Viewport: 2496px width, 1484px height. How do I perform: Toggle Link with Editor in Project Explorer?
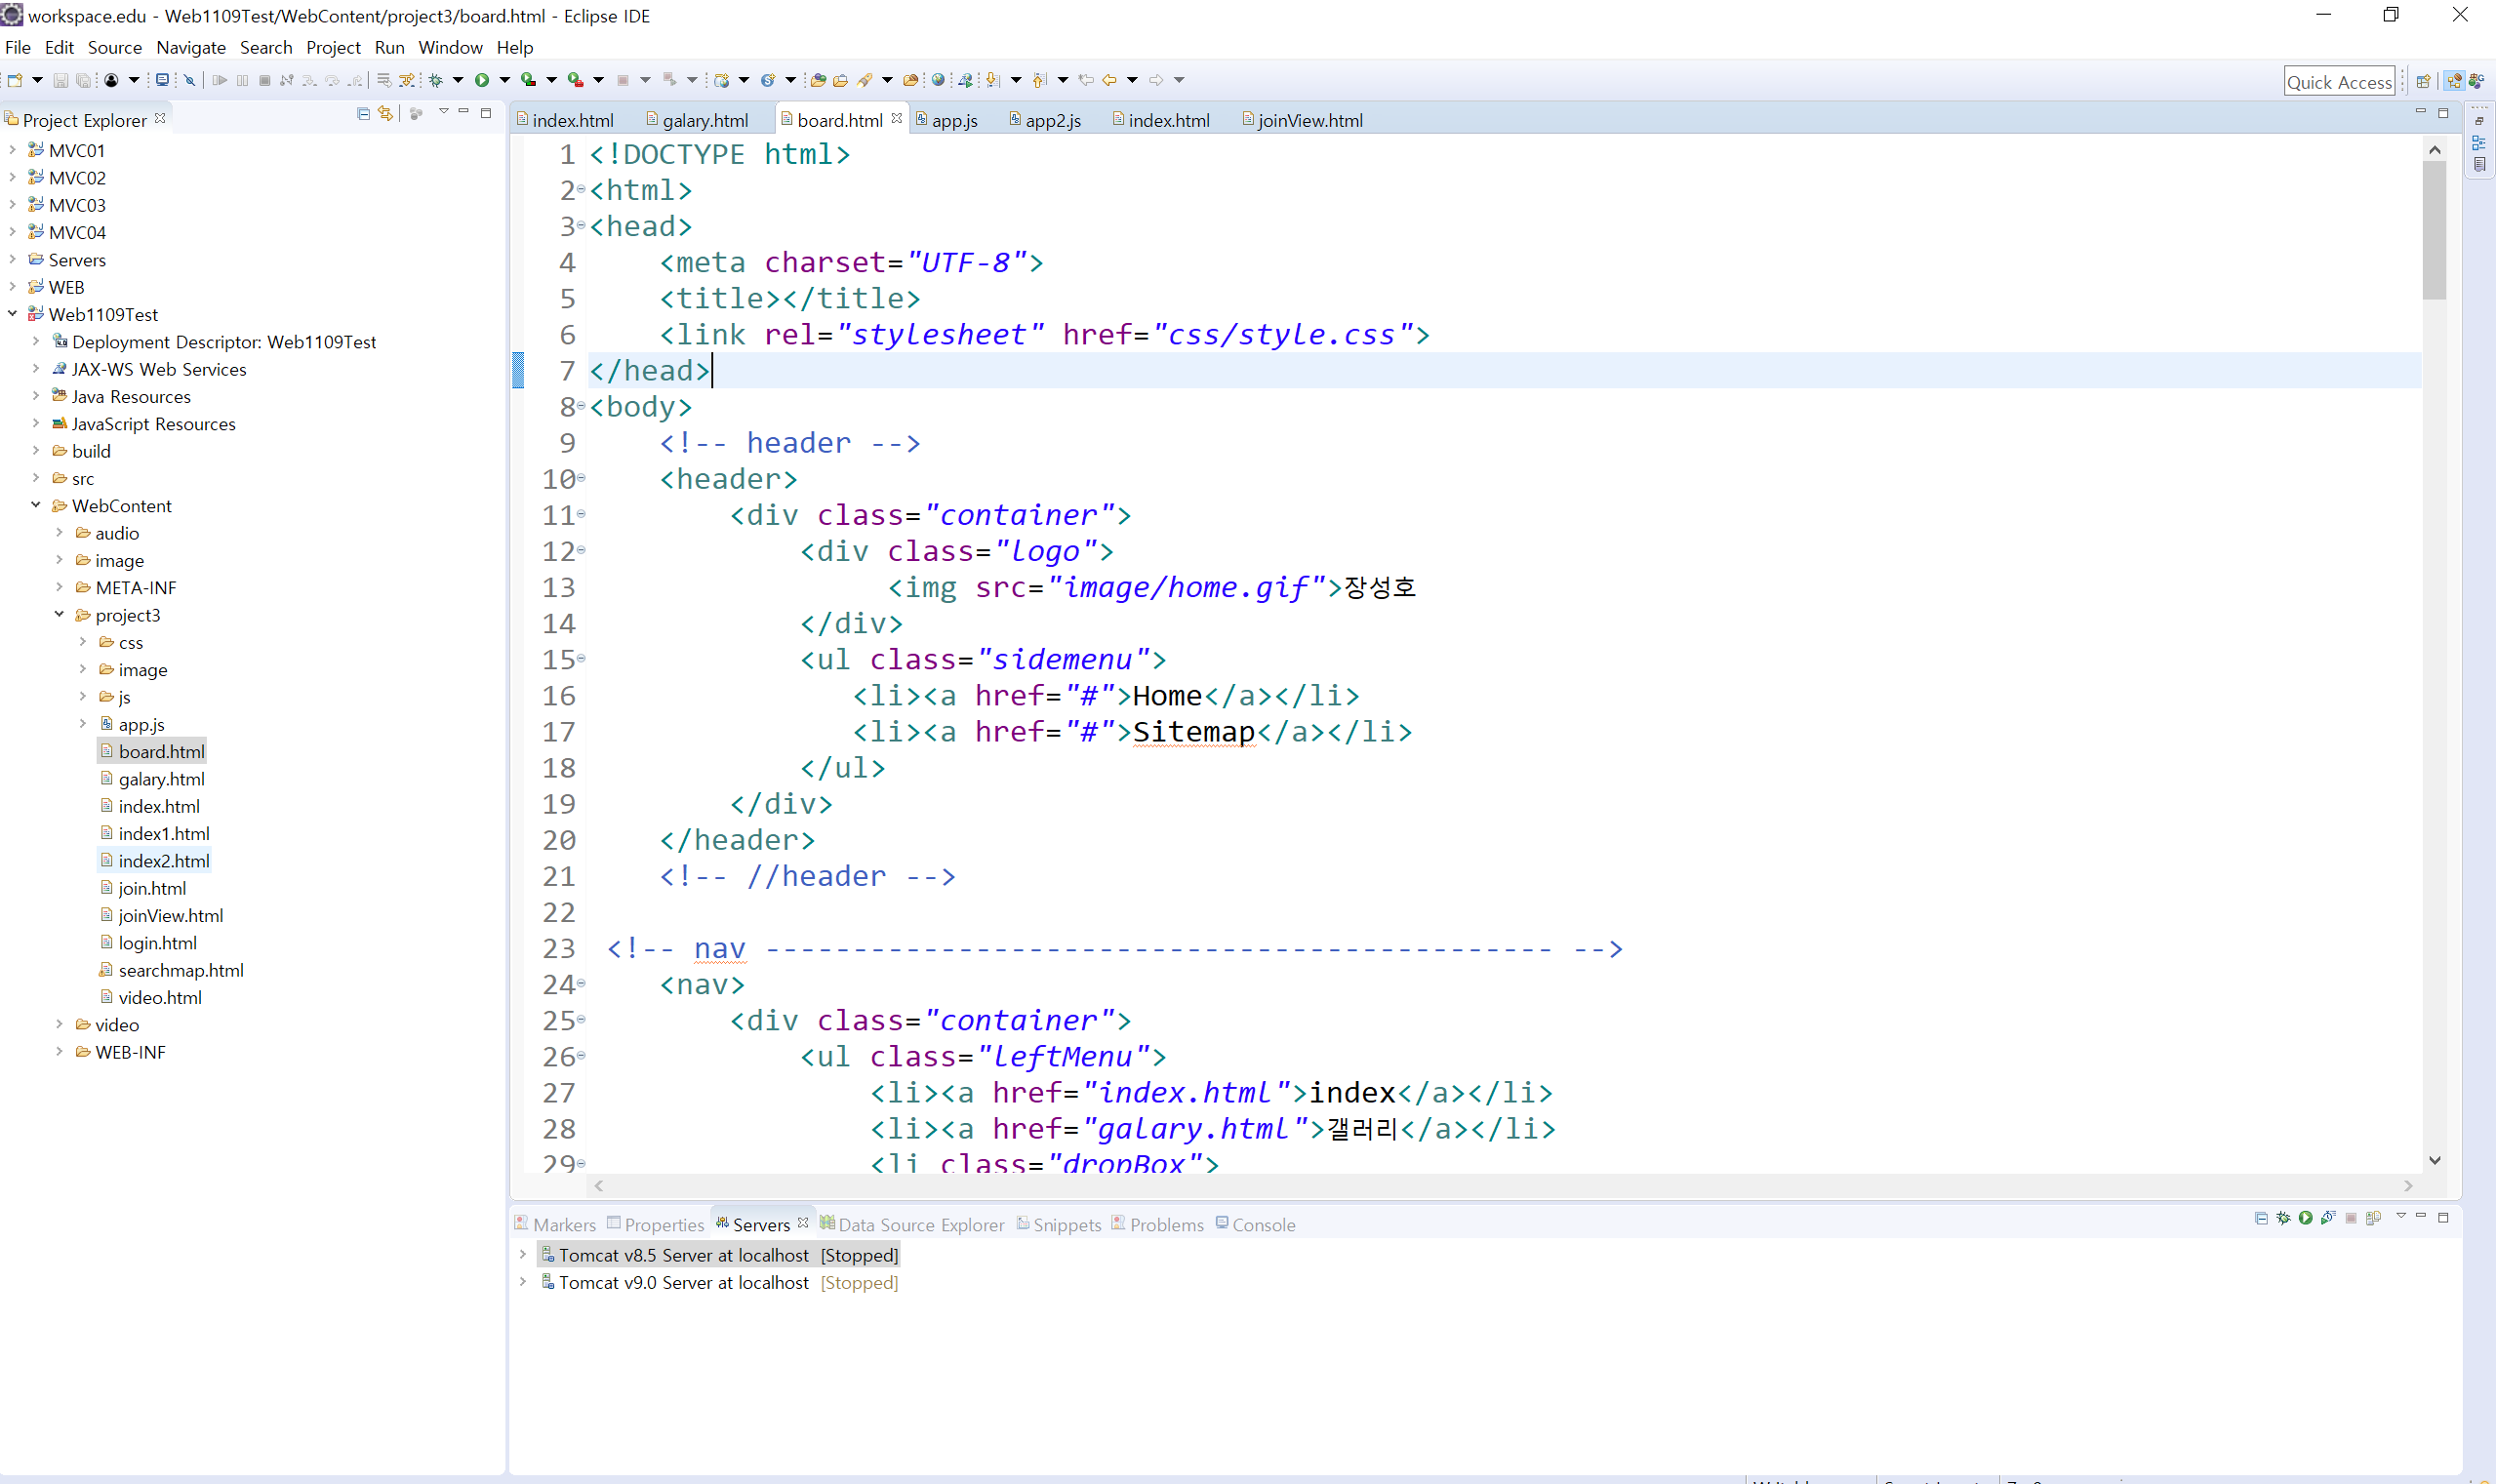(386, 114)
